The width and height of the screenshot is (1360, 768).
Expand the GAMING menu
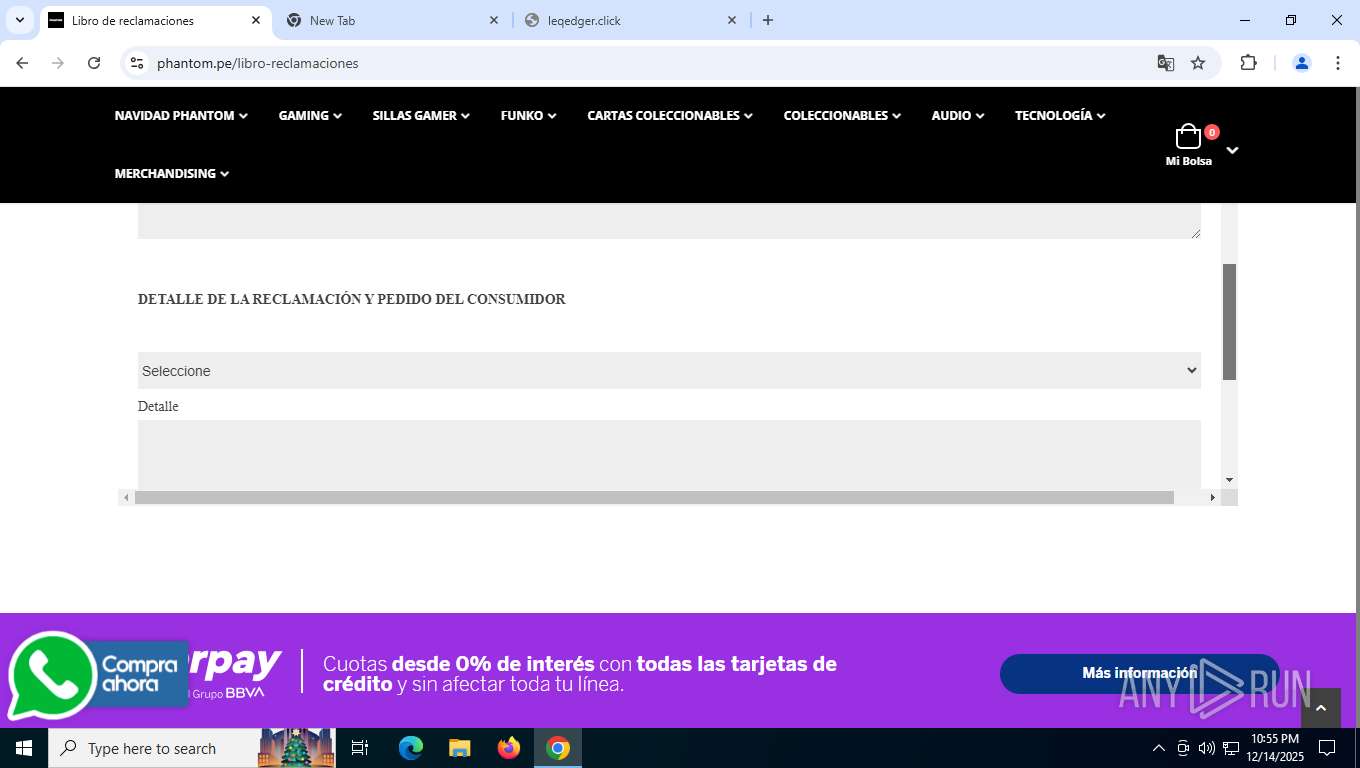(x=310, y=116)
